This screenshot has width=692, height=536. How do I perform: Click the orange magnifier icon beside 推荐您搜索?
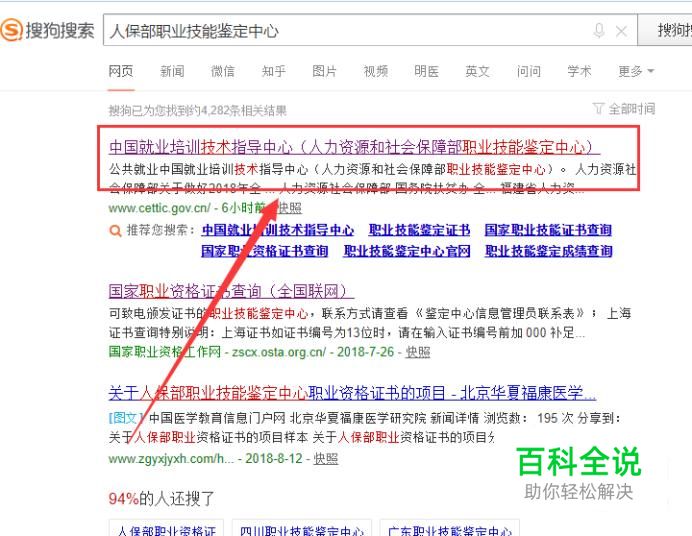[115, 231]
